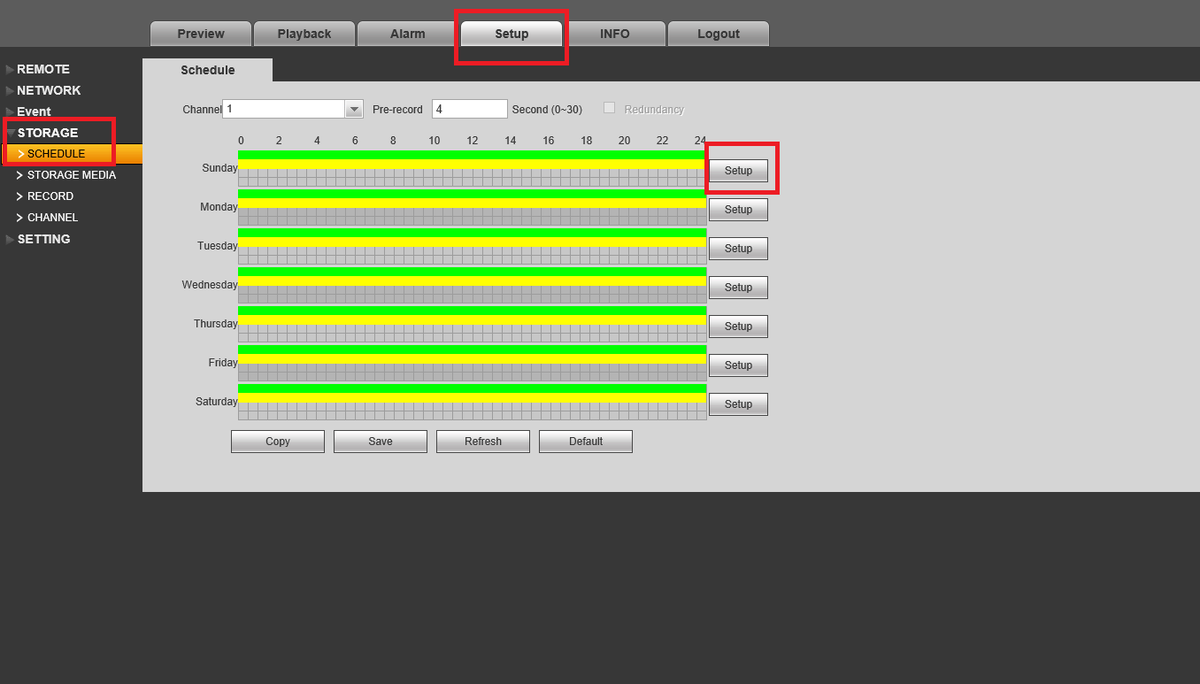Image resolution: width=1200 pixels, height=684 pixels.
Task: Copy the schedule settings
Action: point(278,441)
